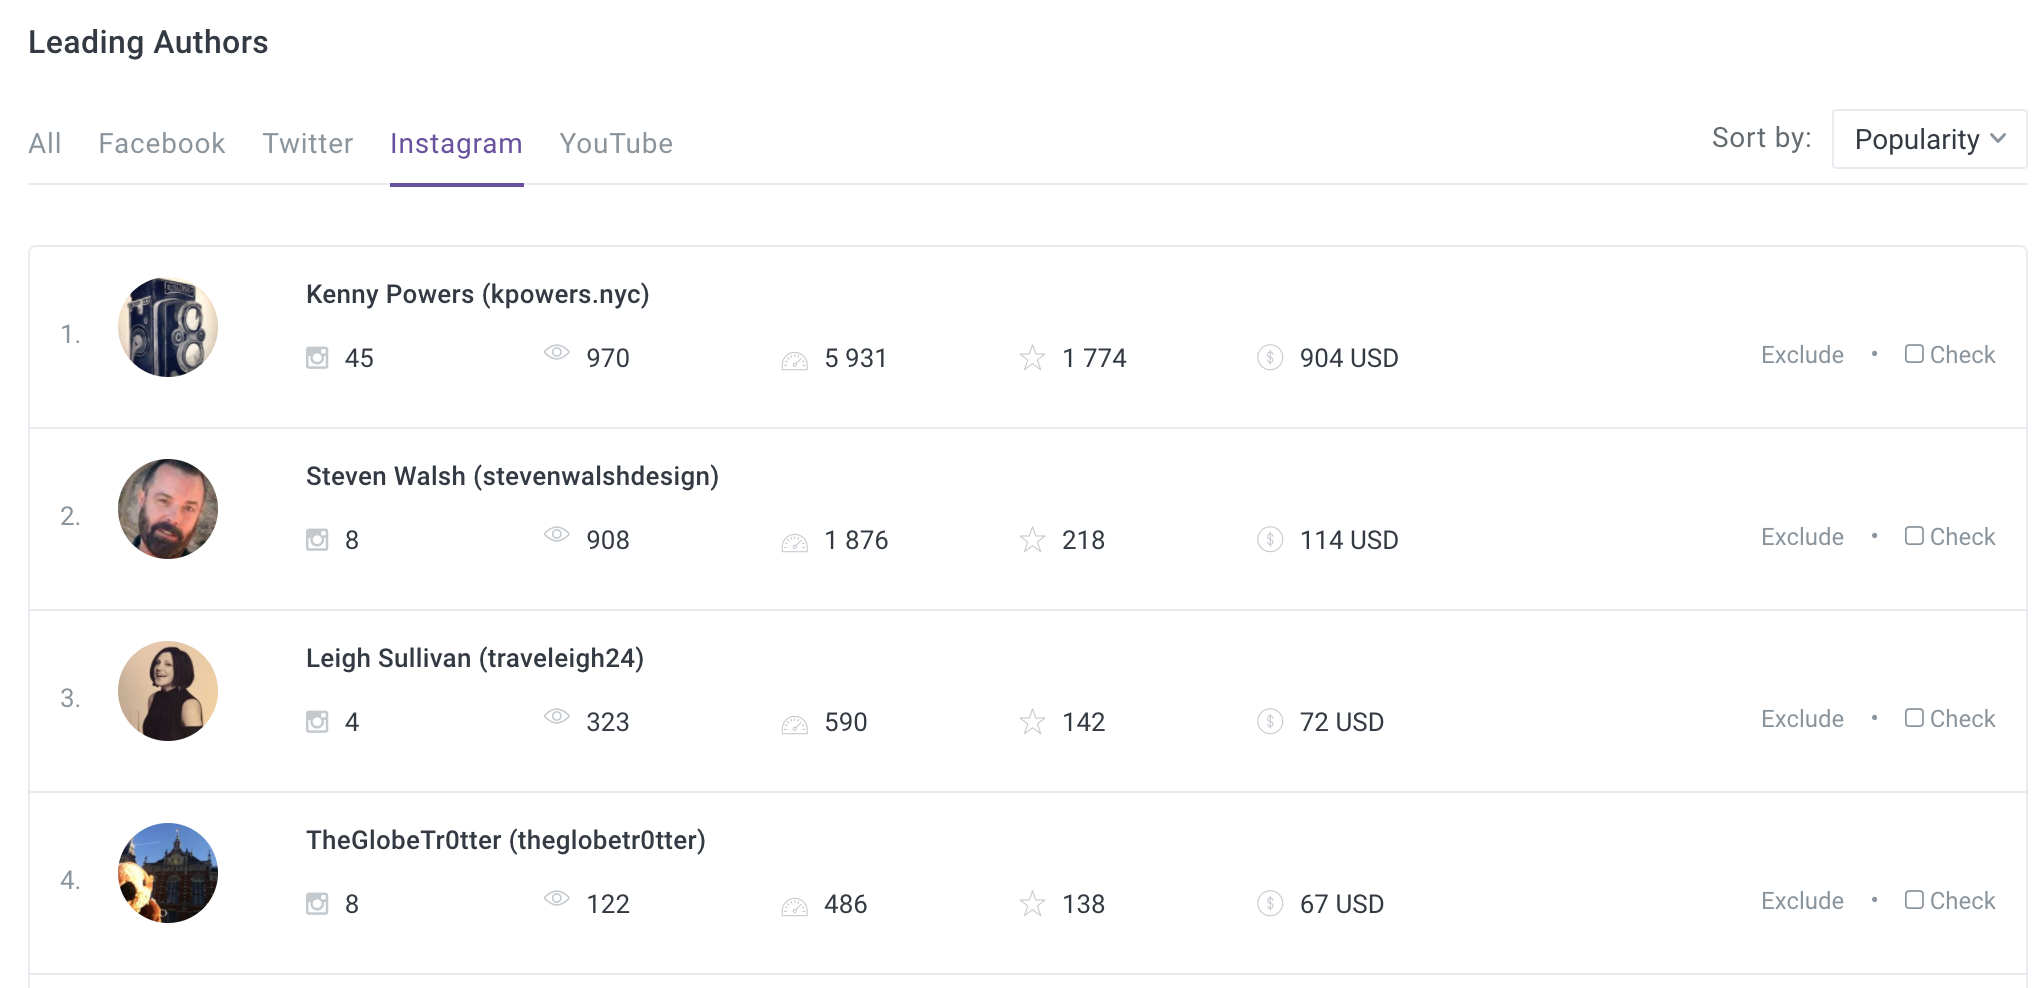
Task: Click the eye views icon for Steven Walsh
Action: tap(556, 534)
